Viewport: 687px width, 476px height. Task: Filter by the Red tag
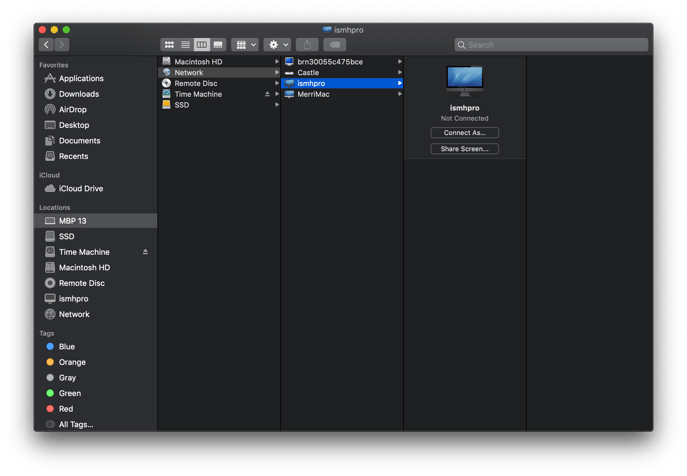tap(95, 409)
